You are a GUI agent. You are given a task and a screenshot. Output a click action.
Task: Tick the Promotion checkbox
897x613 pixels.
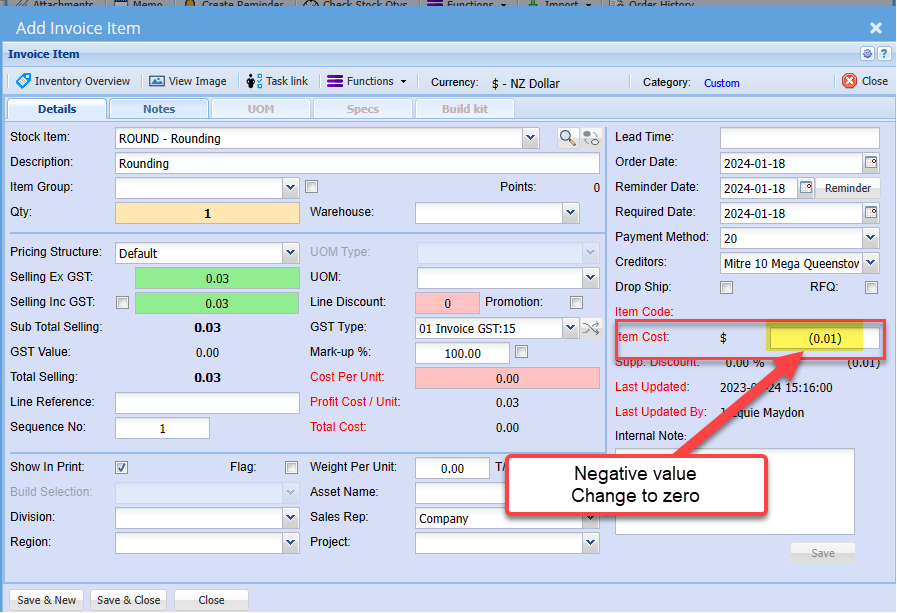pos(576,302)
